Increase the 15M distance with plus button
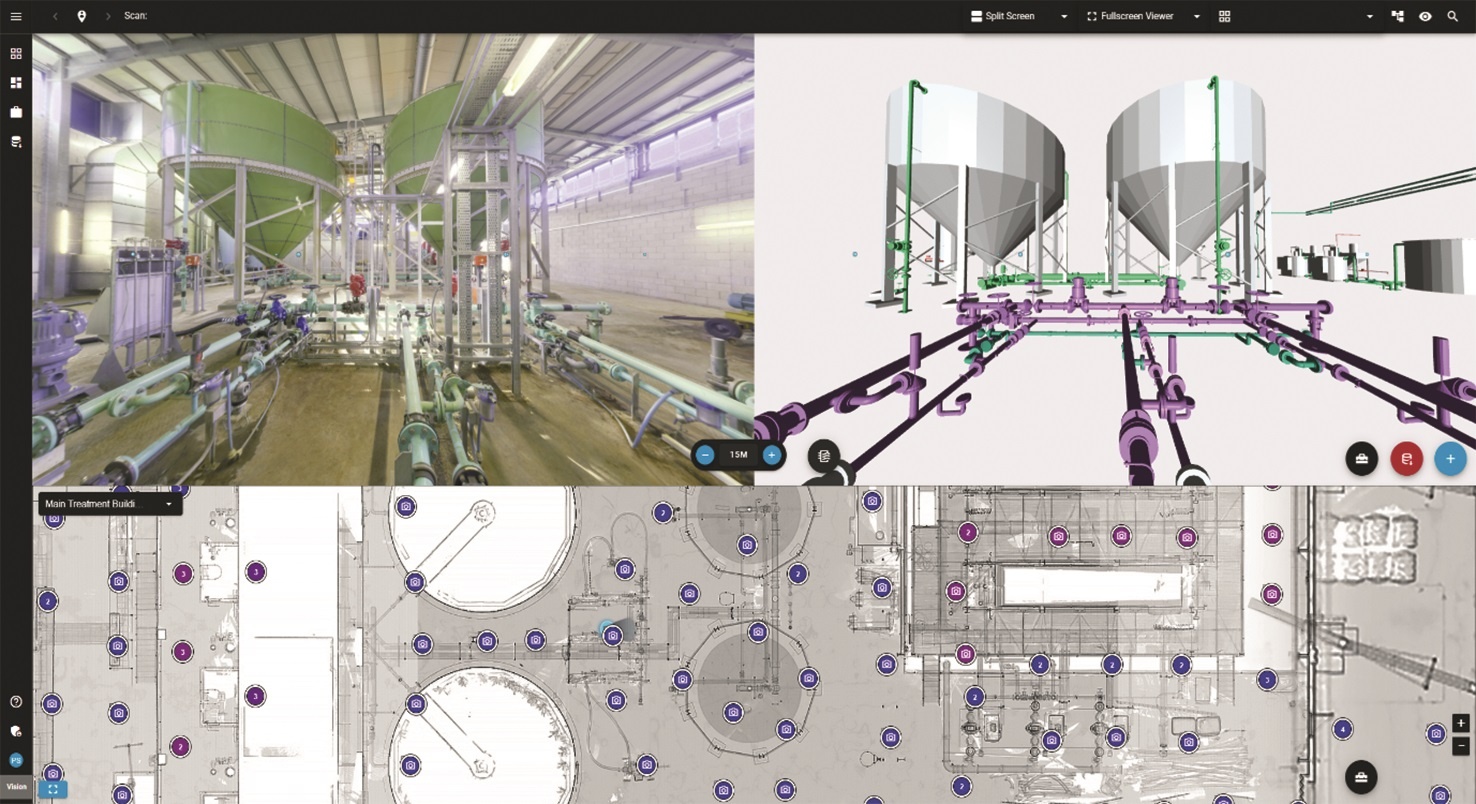This screenshot has height=804, width=1476. pyautogui.click(x=771, y=455)
